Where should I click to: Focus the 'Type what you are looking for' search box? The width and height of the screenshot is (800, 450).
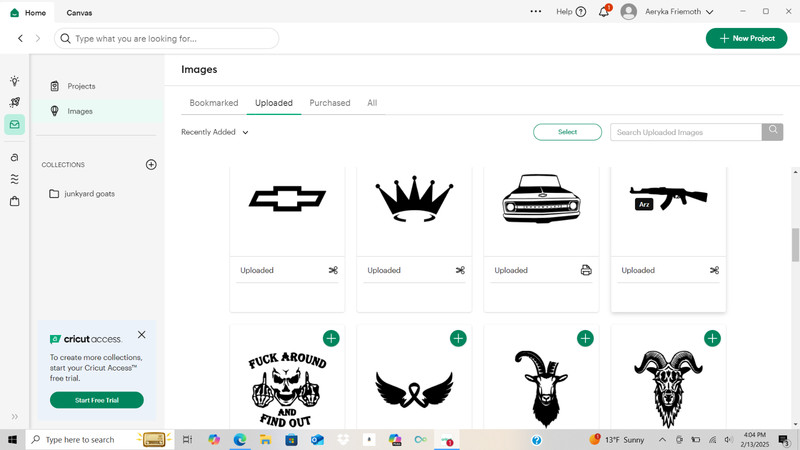[166, 38]
